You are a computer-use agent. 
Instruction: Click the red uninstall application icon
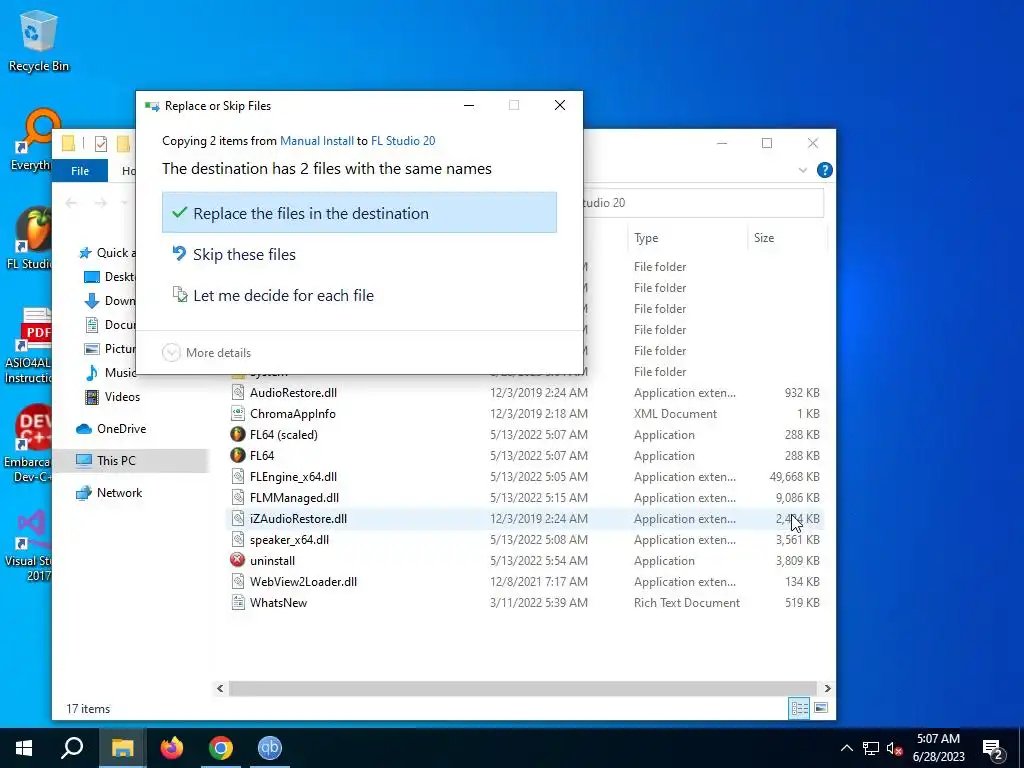[238, 560]
